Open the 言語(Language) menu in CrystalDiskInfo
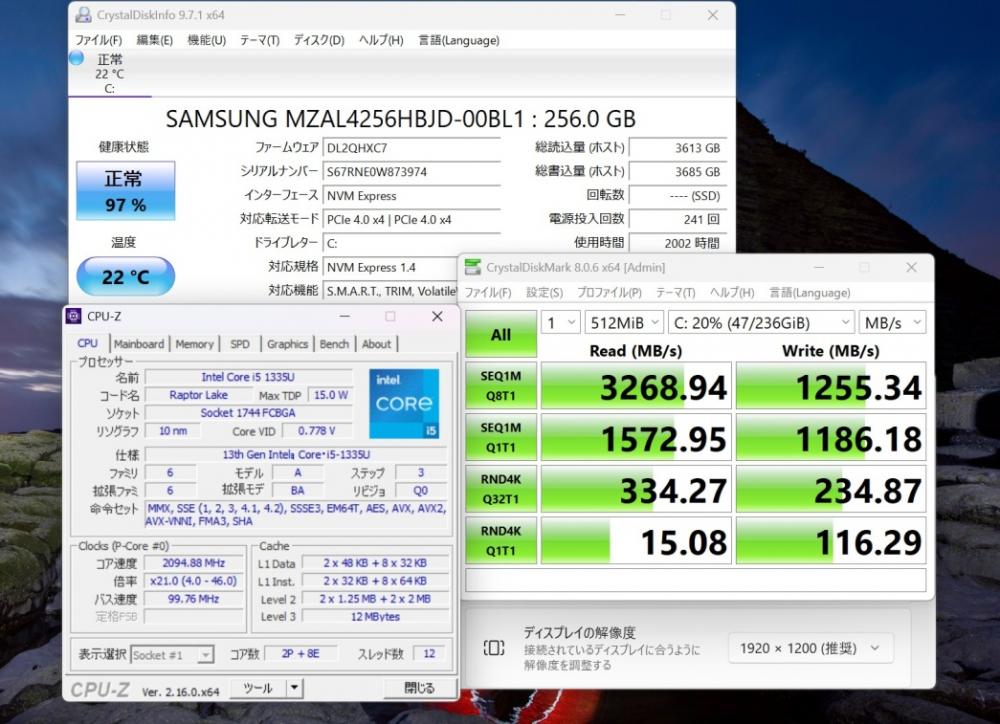Screen dimensions: 1000x724 click(x=459, y=40)
